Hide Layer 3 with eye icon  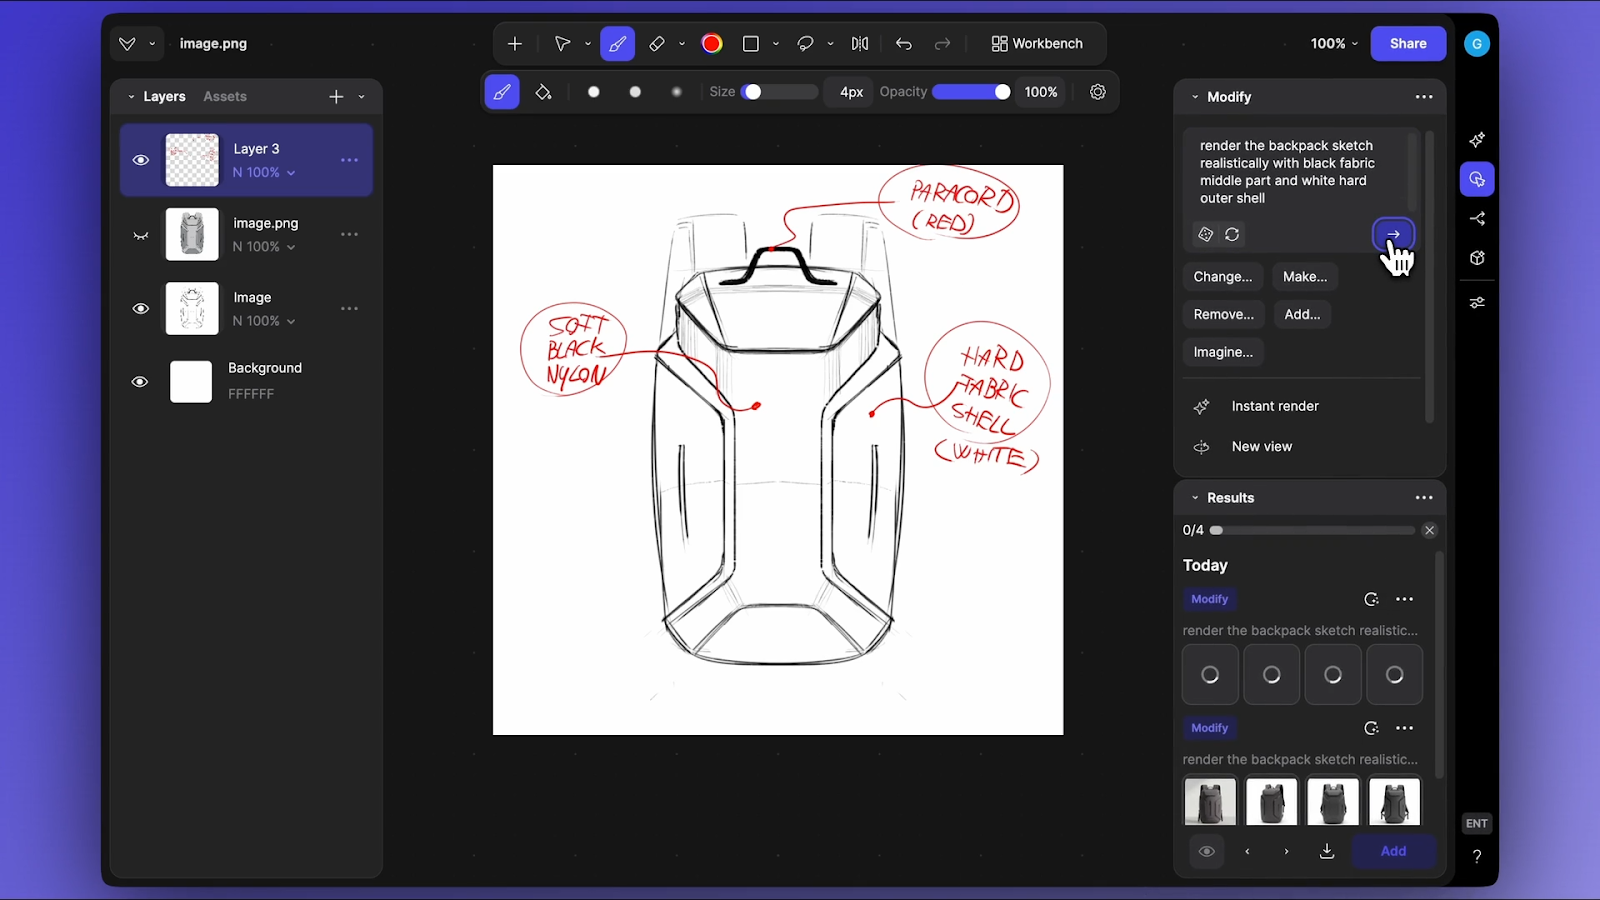[x=141, y=160]
